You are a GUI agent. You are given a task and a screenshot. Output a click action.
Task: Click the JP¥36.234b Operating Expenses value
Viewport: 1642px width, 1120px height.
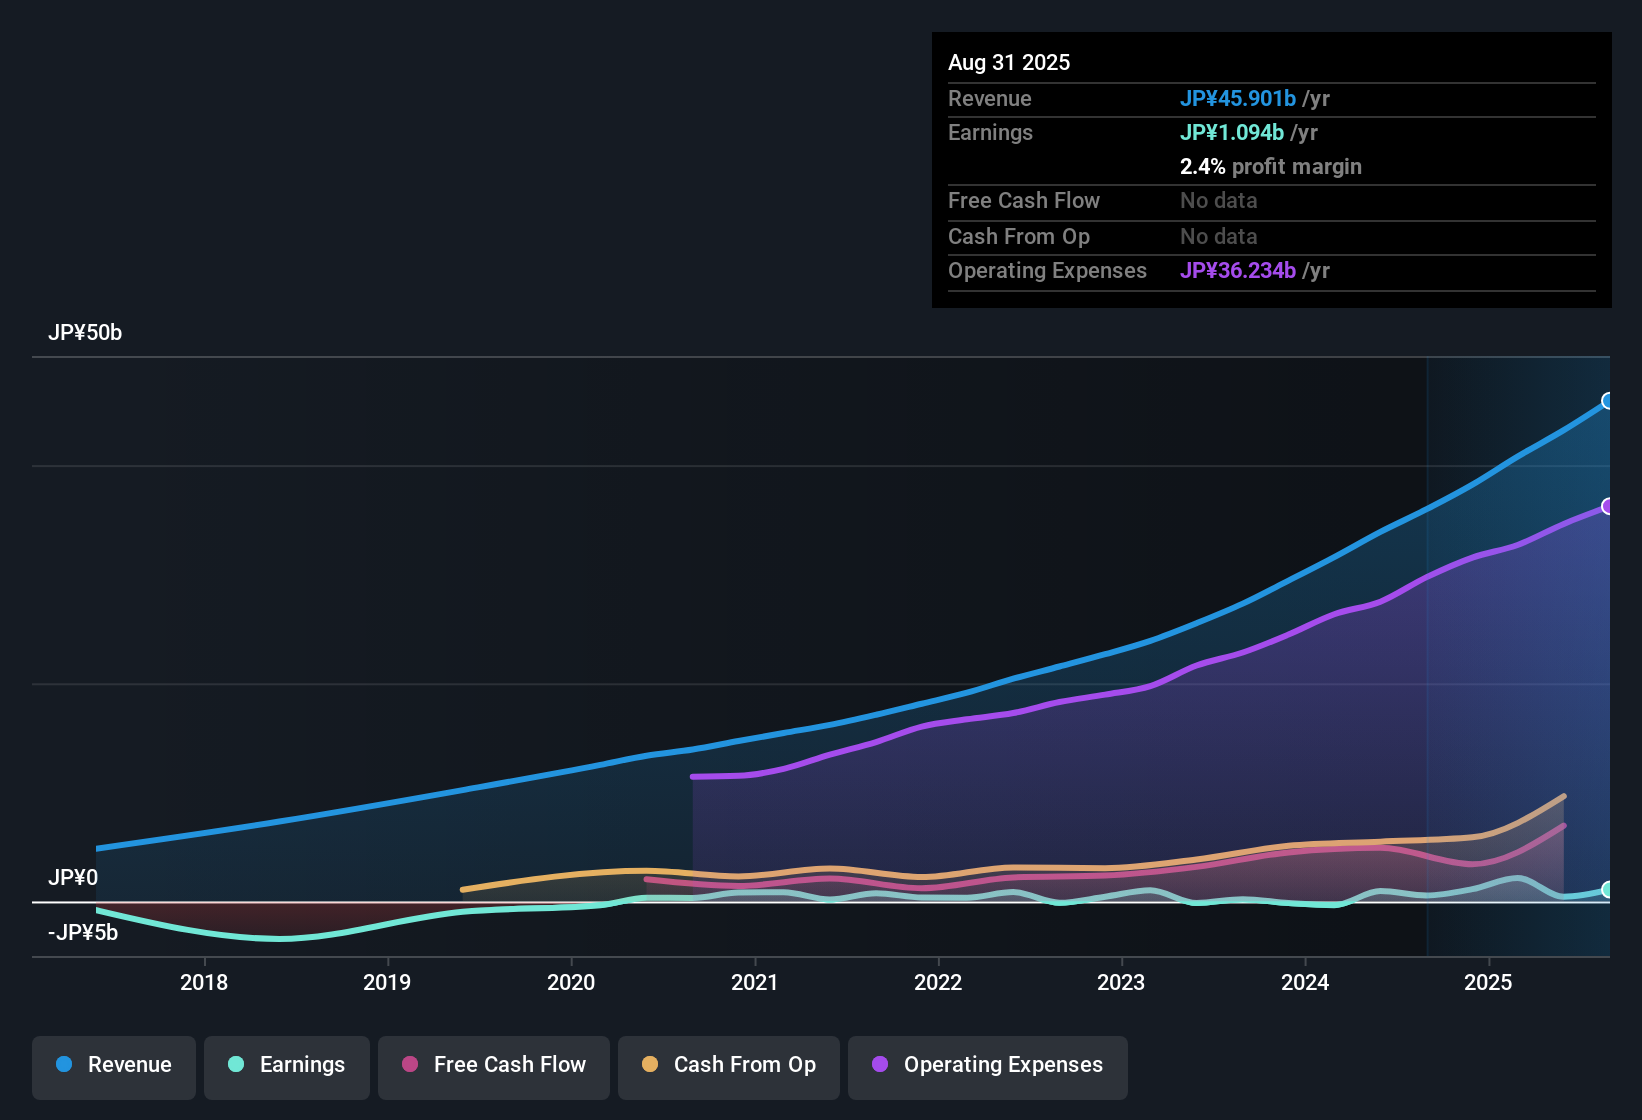coord(1238,270)
